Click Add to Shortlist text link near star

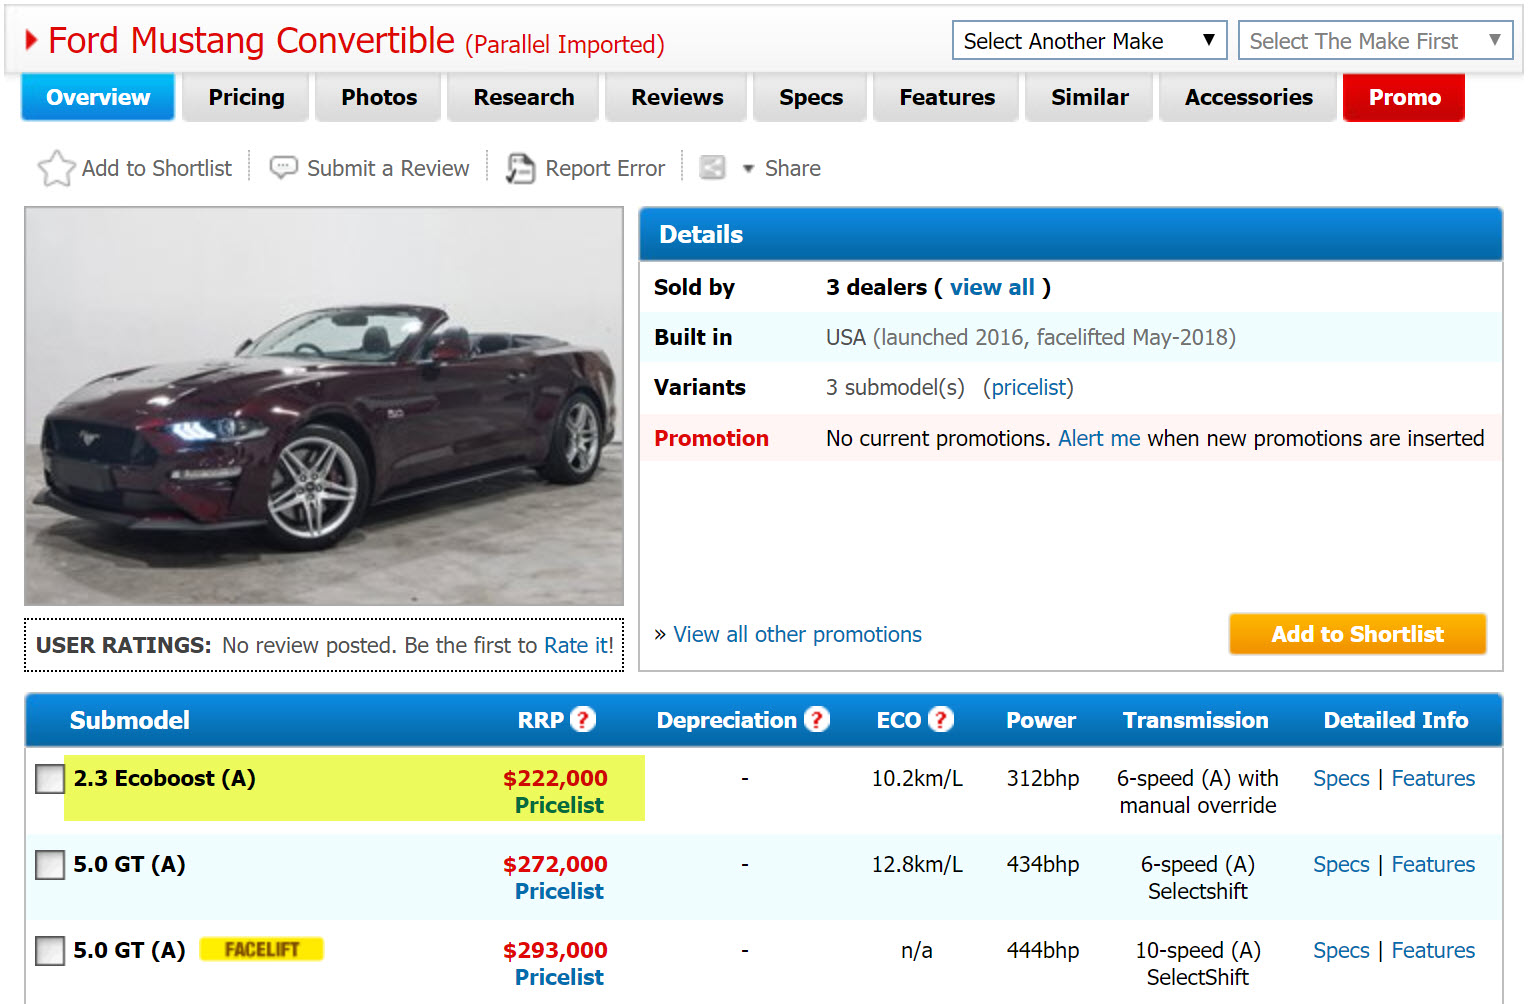(157, 168)
